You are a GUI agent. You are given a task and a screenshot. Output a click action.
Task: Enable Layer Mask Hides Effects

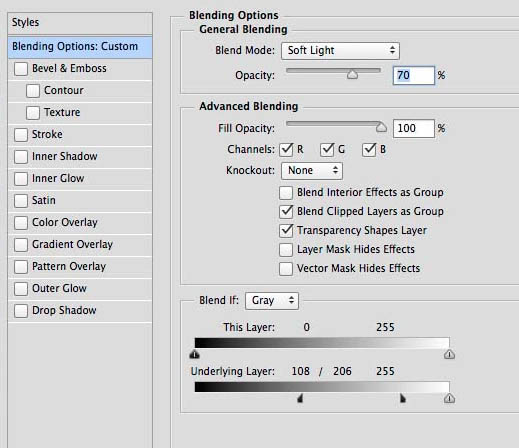[286, 250]
